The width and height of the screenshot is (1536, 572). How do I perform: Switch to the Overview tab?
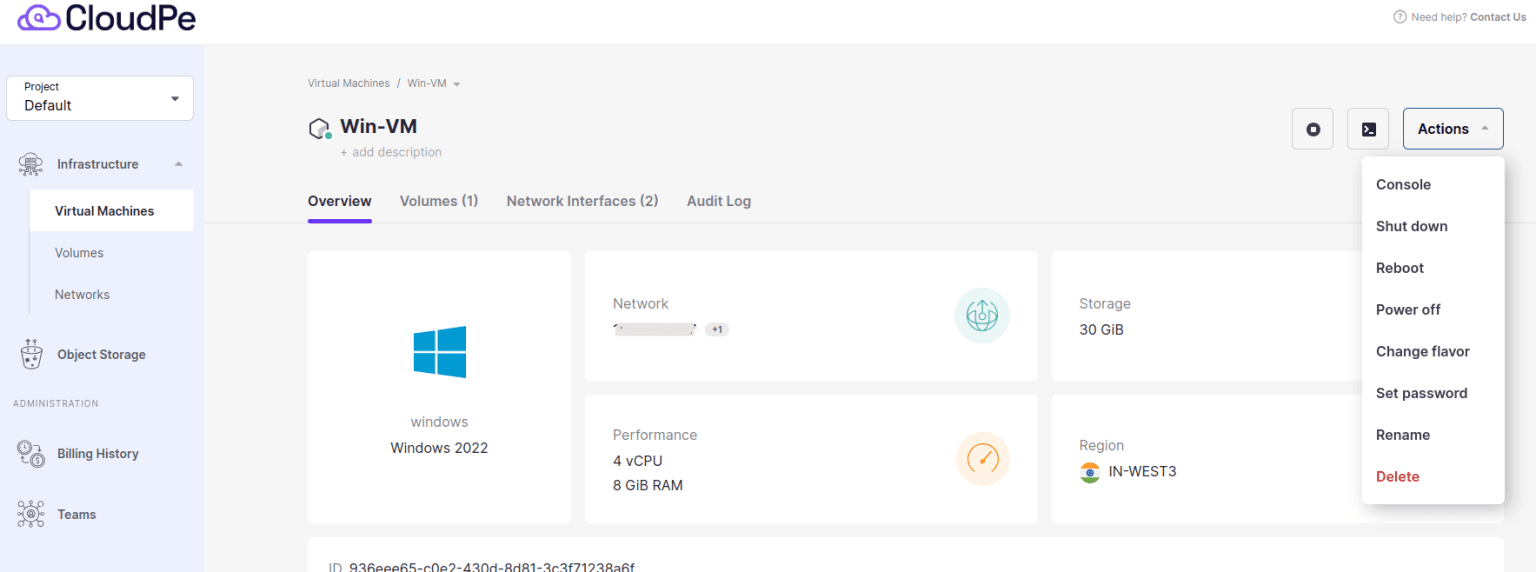click(340, 201)
